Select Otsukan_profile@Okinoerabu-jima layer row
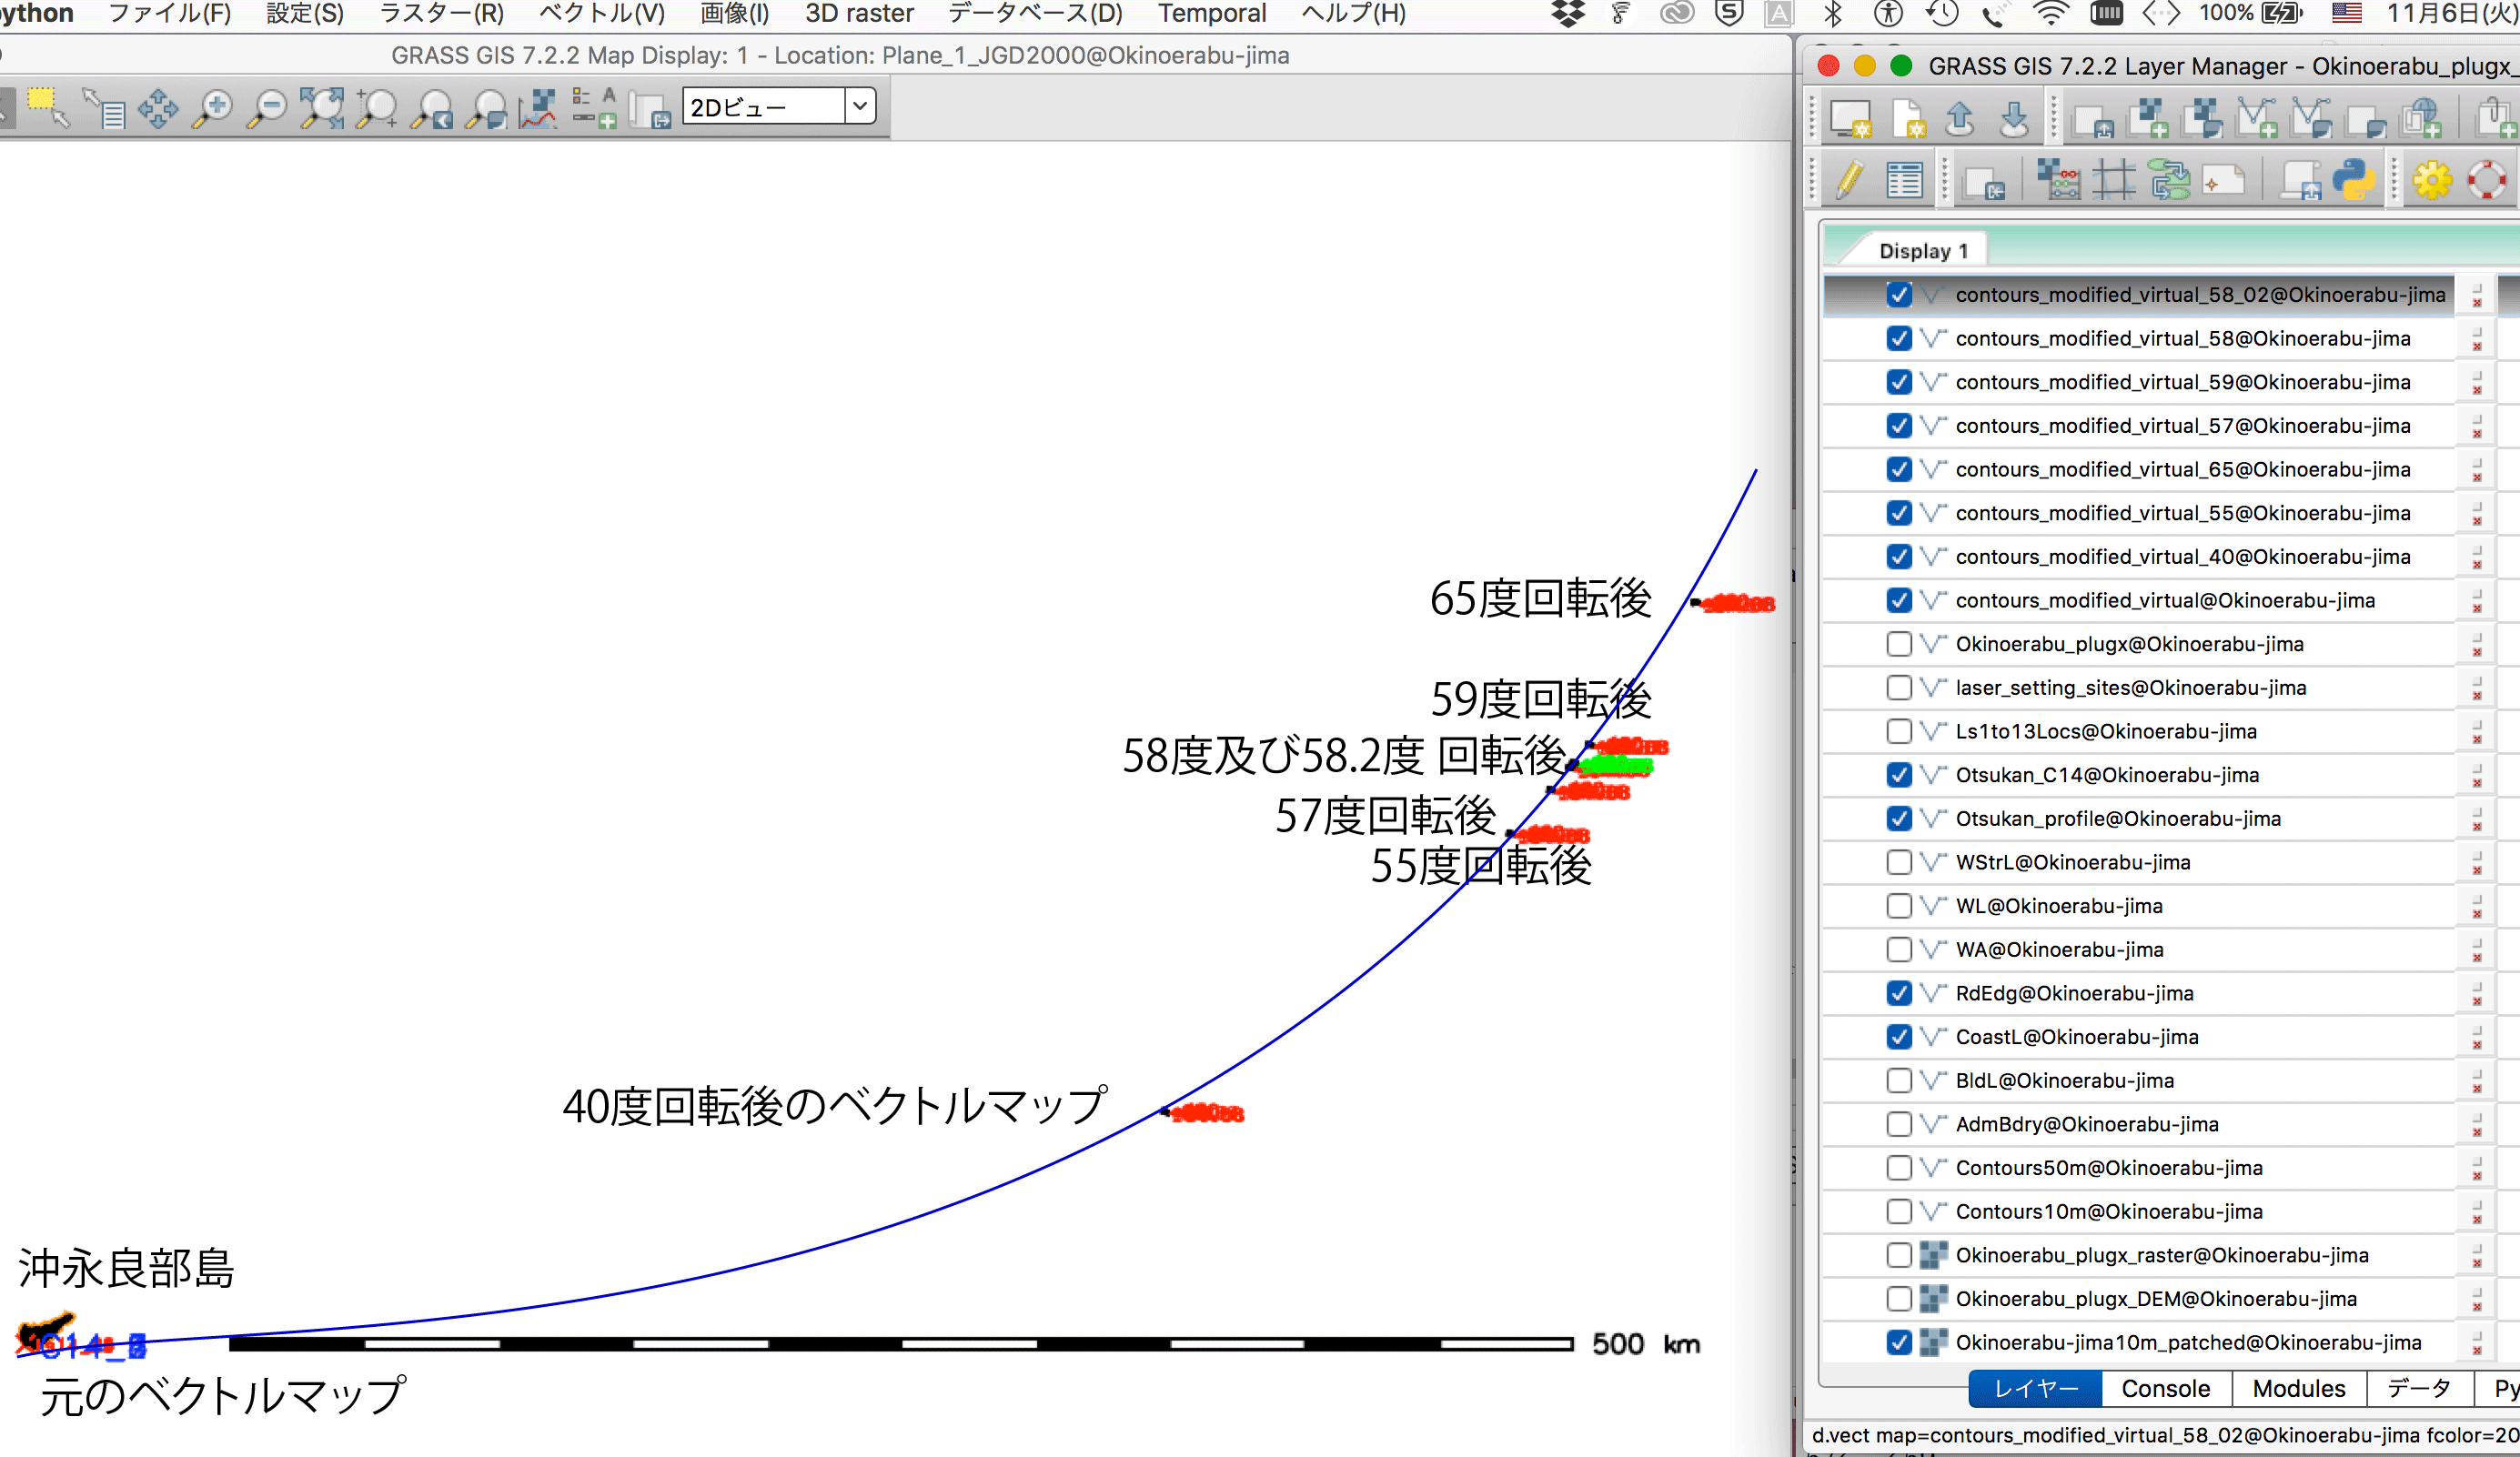The height and width of the screenshot is (1457, 2520). pos(2140,819)
